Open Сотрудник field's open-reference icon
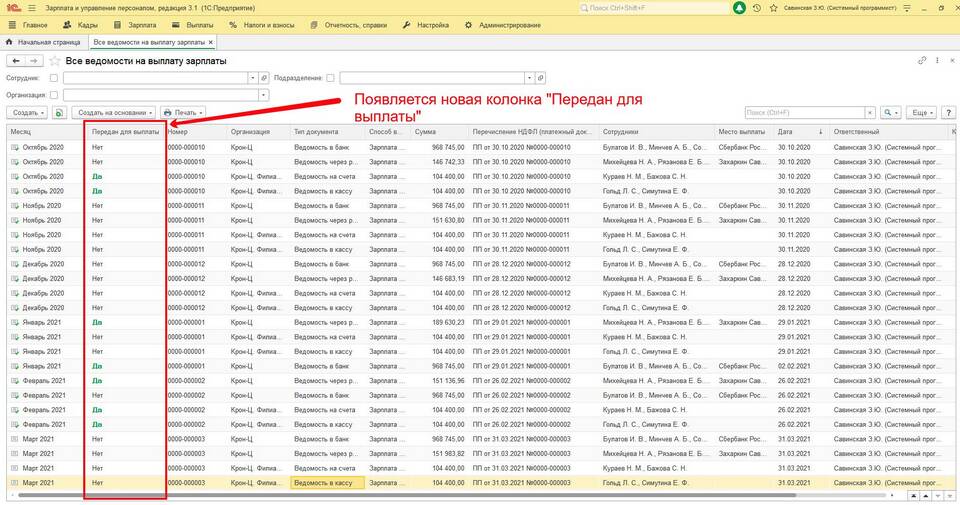Viewport: 960px width, 505px height. tap(264, 78)
